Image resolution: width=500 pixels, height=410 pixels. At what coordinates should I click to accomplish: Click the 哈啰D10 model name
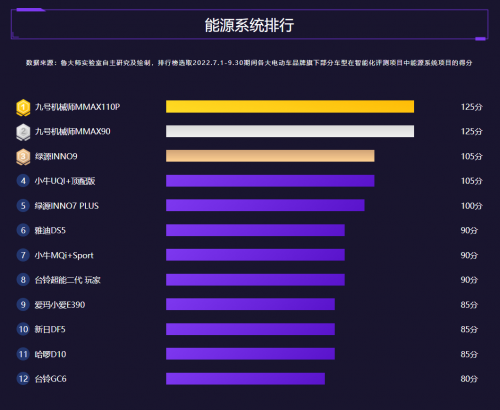pos(50,354)
